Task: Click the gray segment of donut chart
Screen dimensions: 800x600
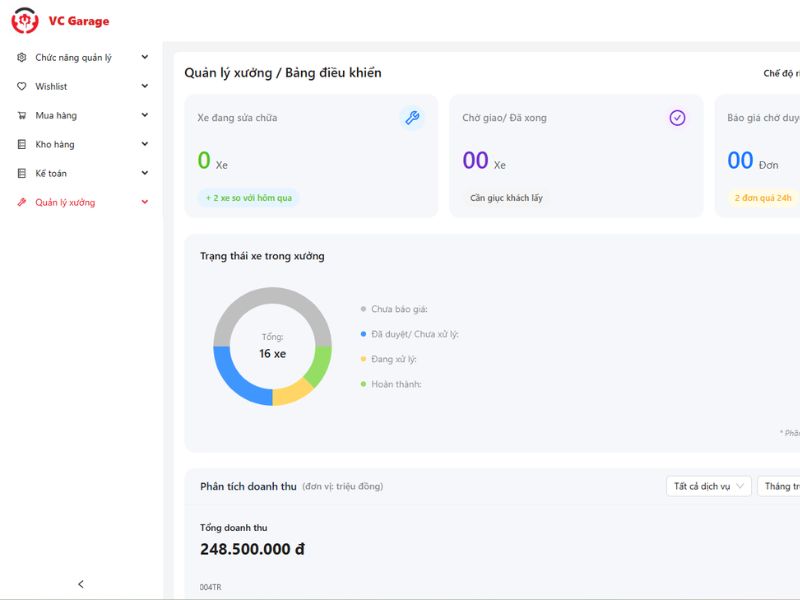Action: pyautogui.click(x=272, y=295)
